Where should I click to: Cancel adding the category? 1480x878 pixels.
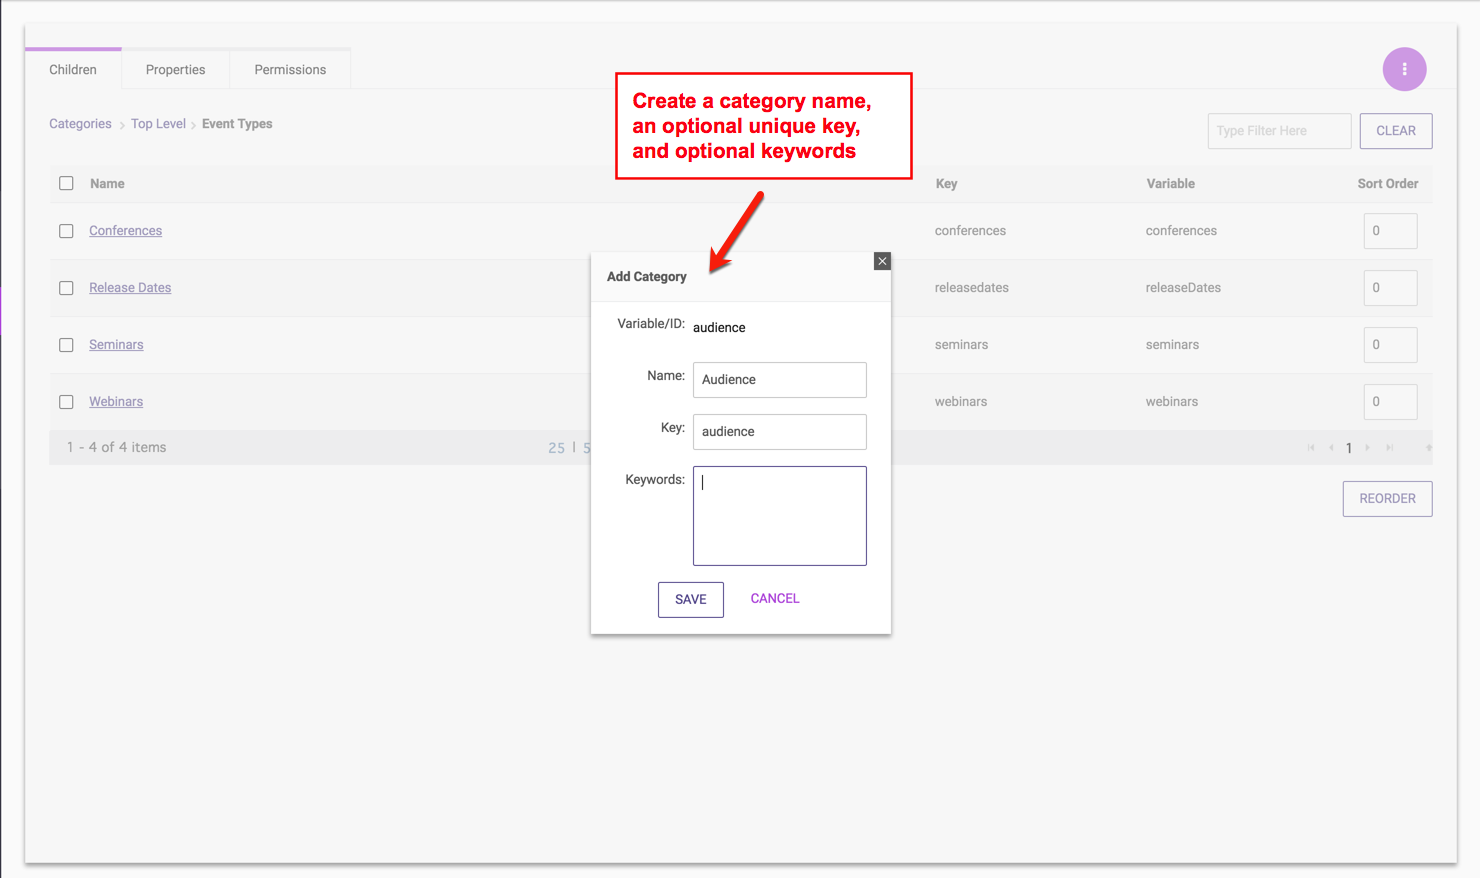pyautogui.click(x=775, y=598)
